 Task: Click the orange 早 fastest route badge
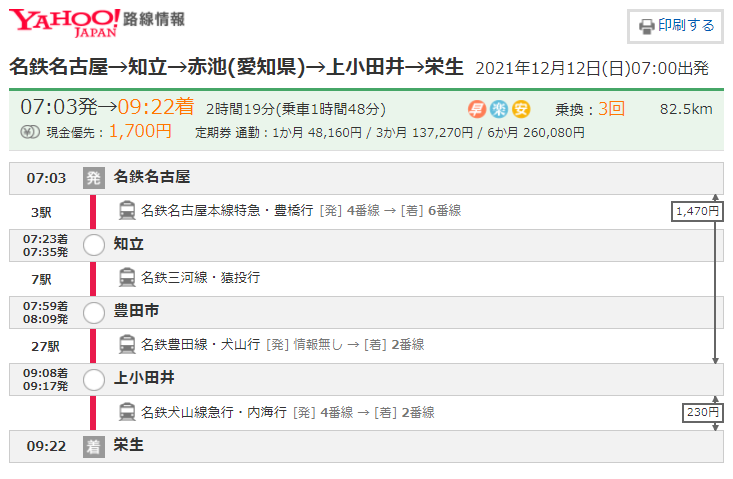(477, 110)
